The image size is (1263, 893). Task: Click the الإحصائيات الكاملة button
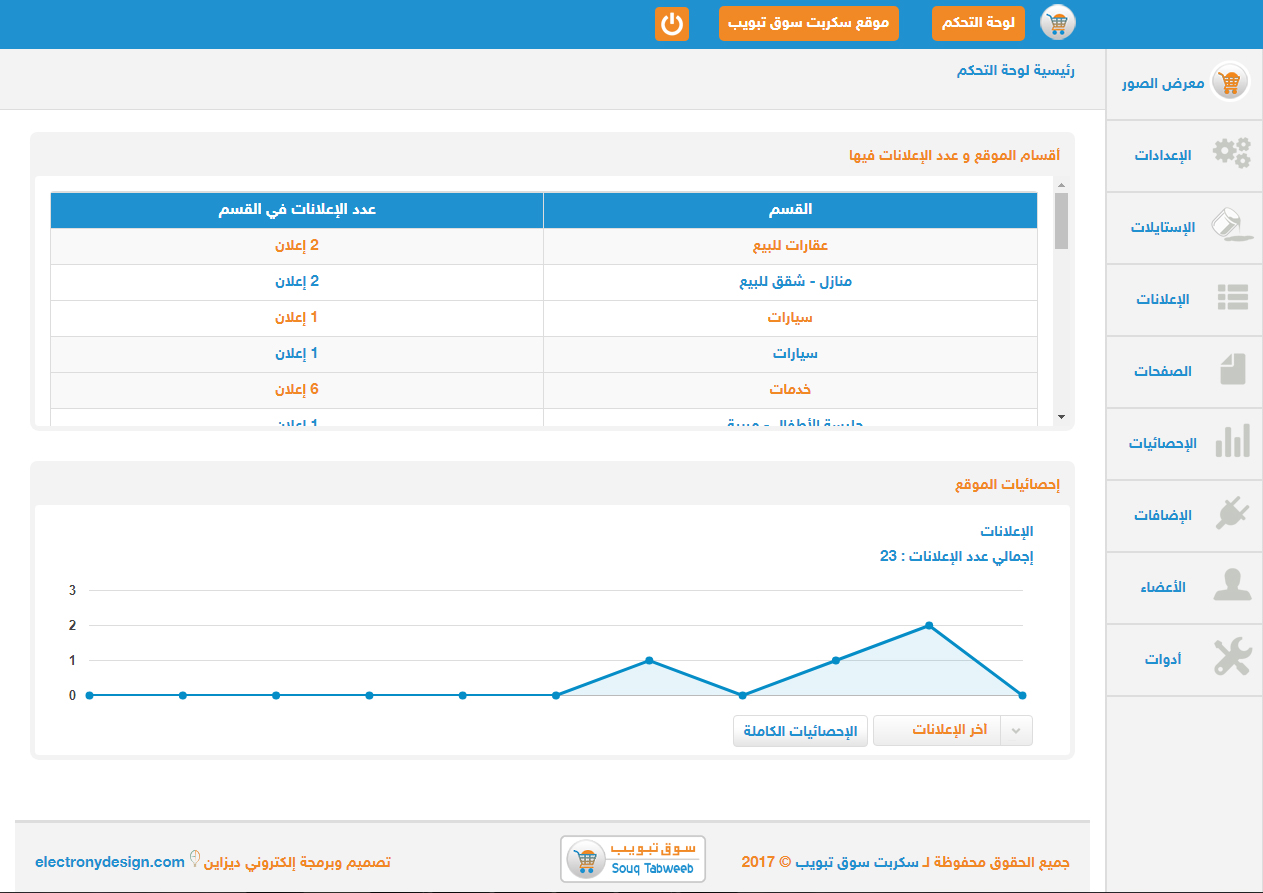pos(800,731)
